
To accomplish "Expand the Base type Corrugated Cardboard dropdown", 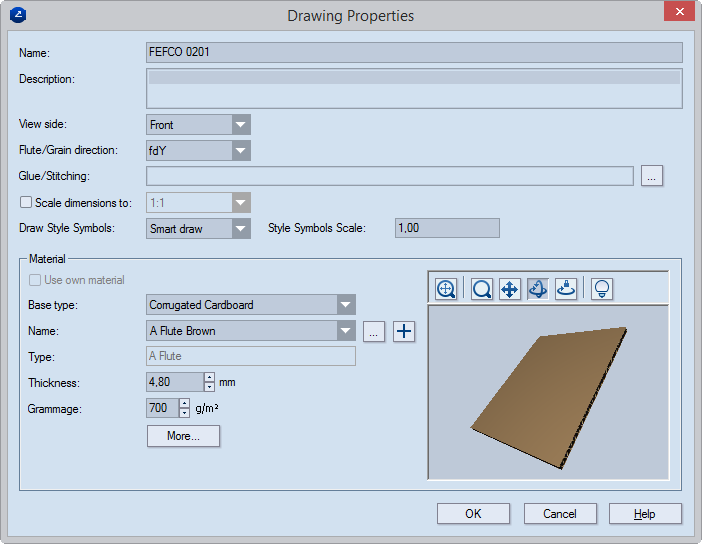I will pos(345,305).
